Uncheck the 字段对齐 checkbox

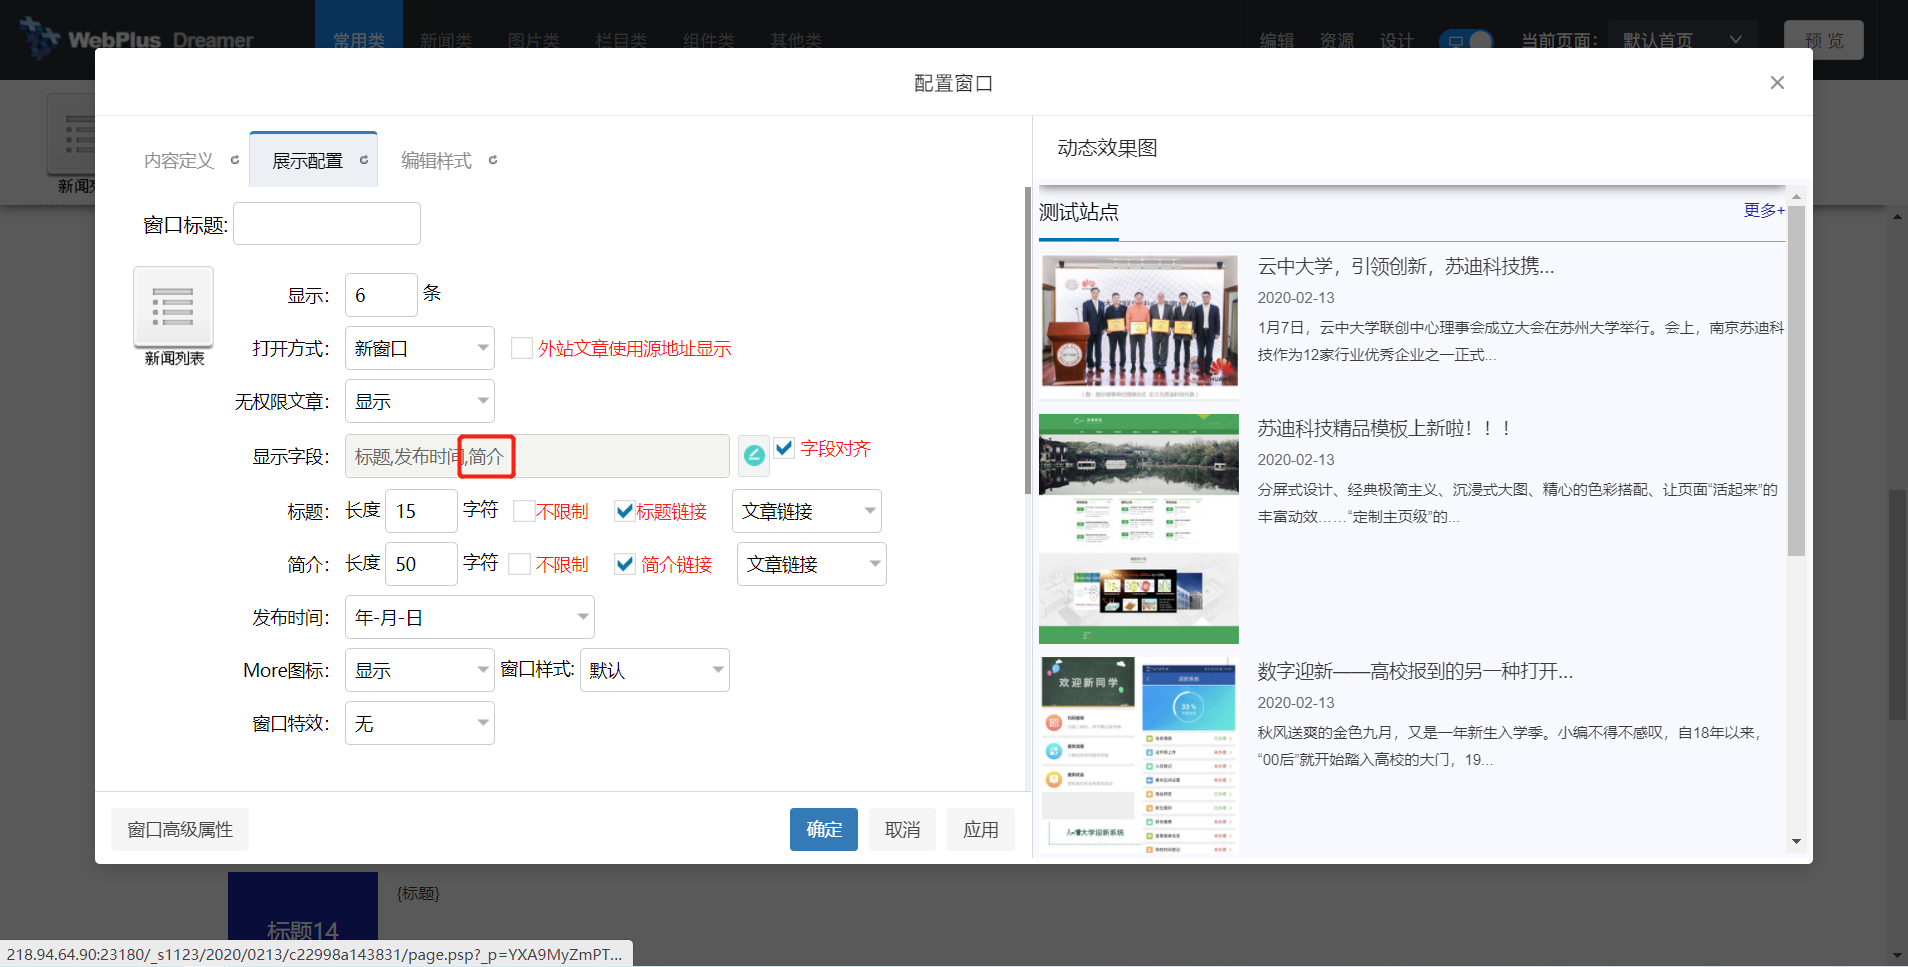click(x=784, y=448)
